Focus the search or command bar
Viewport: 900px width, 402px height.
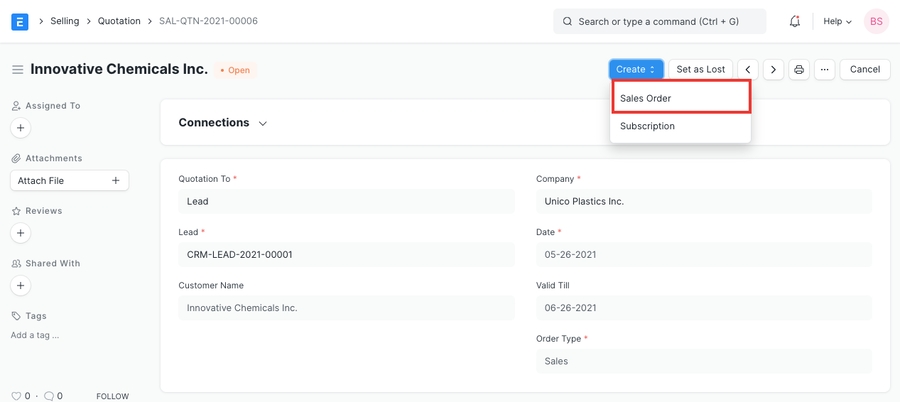[660, 21]
